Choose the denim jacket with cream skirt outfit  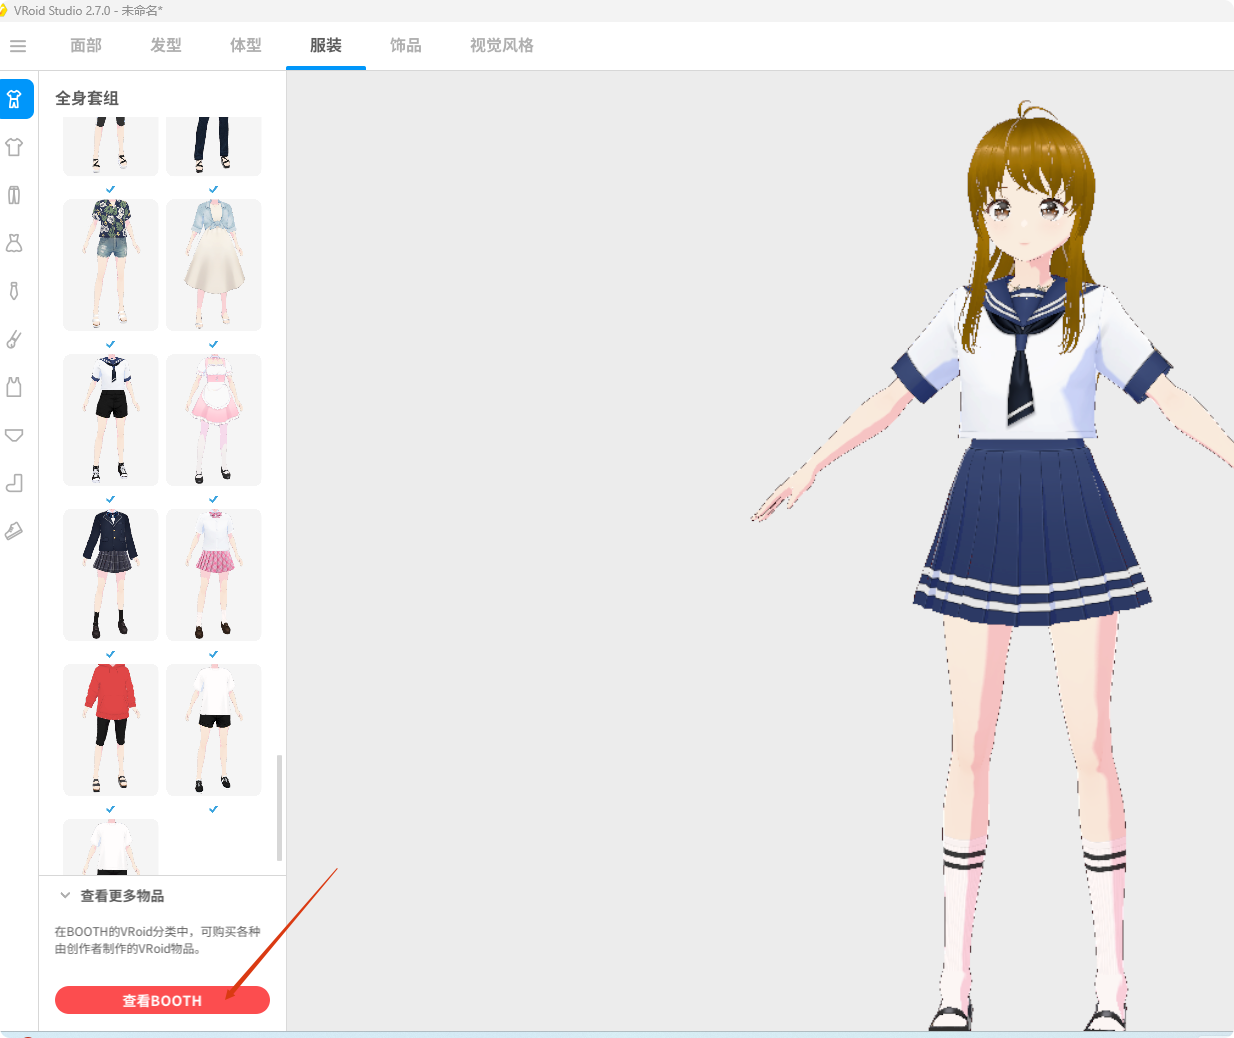pos(214,265)
